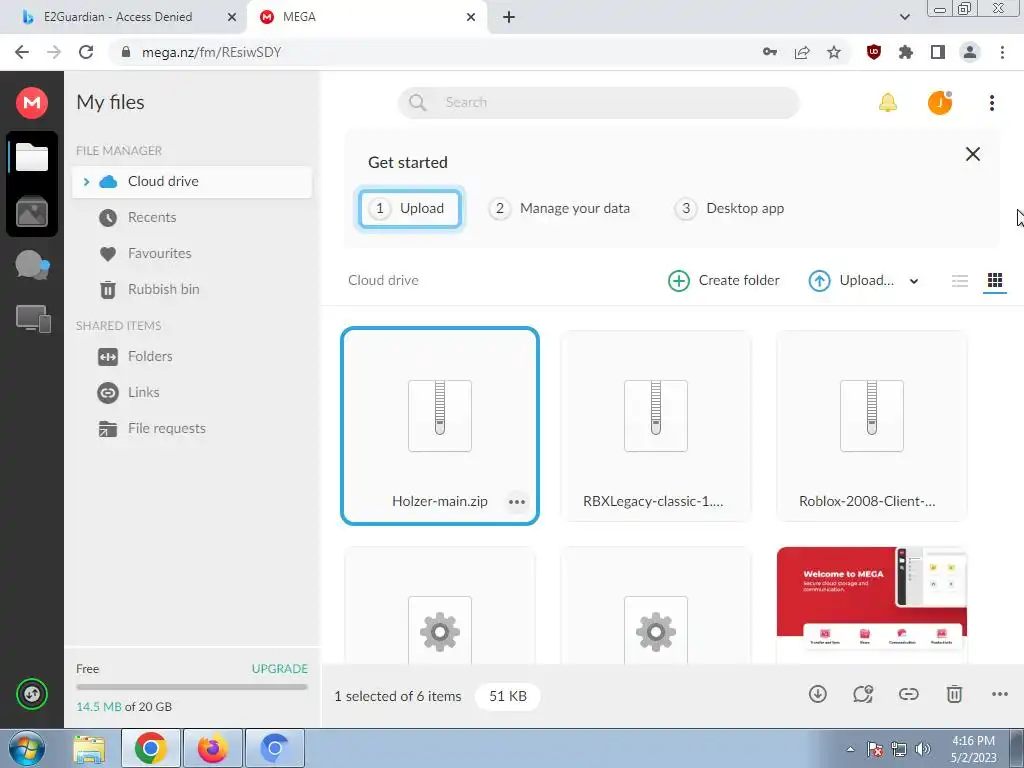
Task: Click the UPGRADE link
Action: pos(280,669)
